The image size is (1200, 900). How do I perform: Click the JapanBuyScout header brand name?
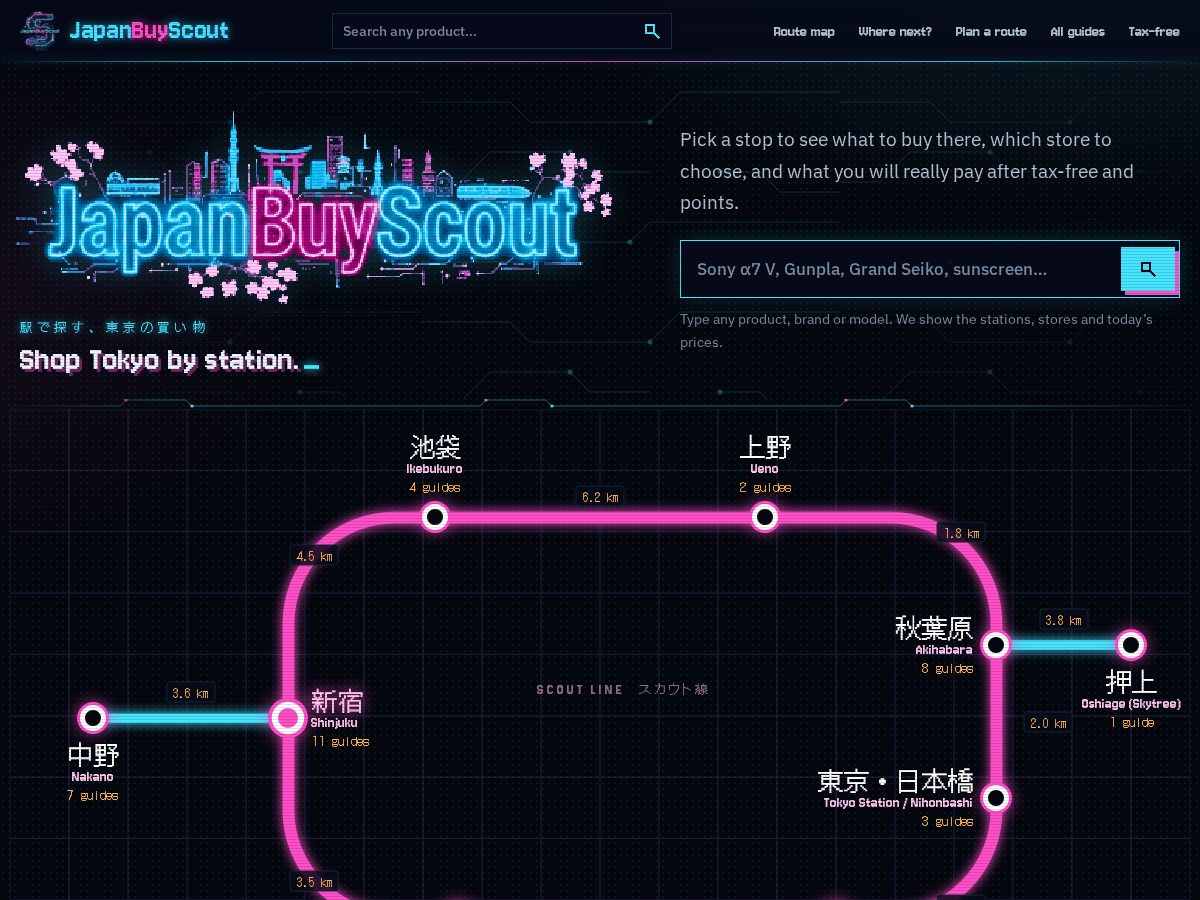coord(149,30)
